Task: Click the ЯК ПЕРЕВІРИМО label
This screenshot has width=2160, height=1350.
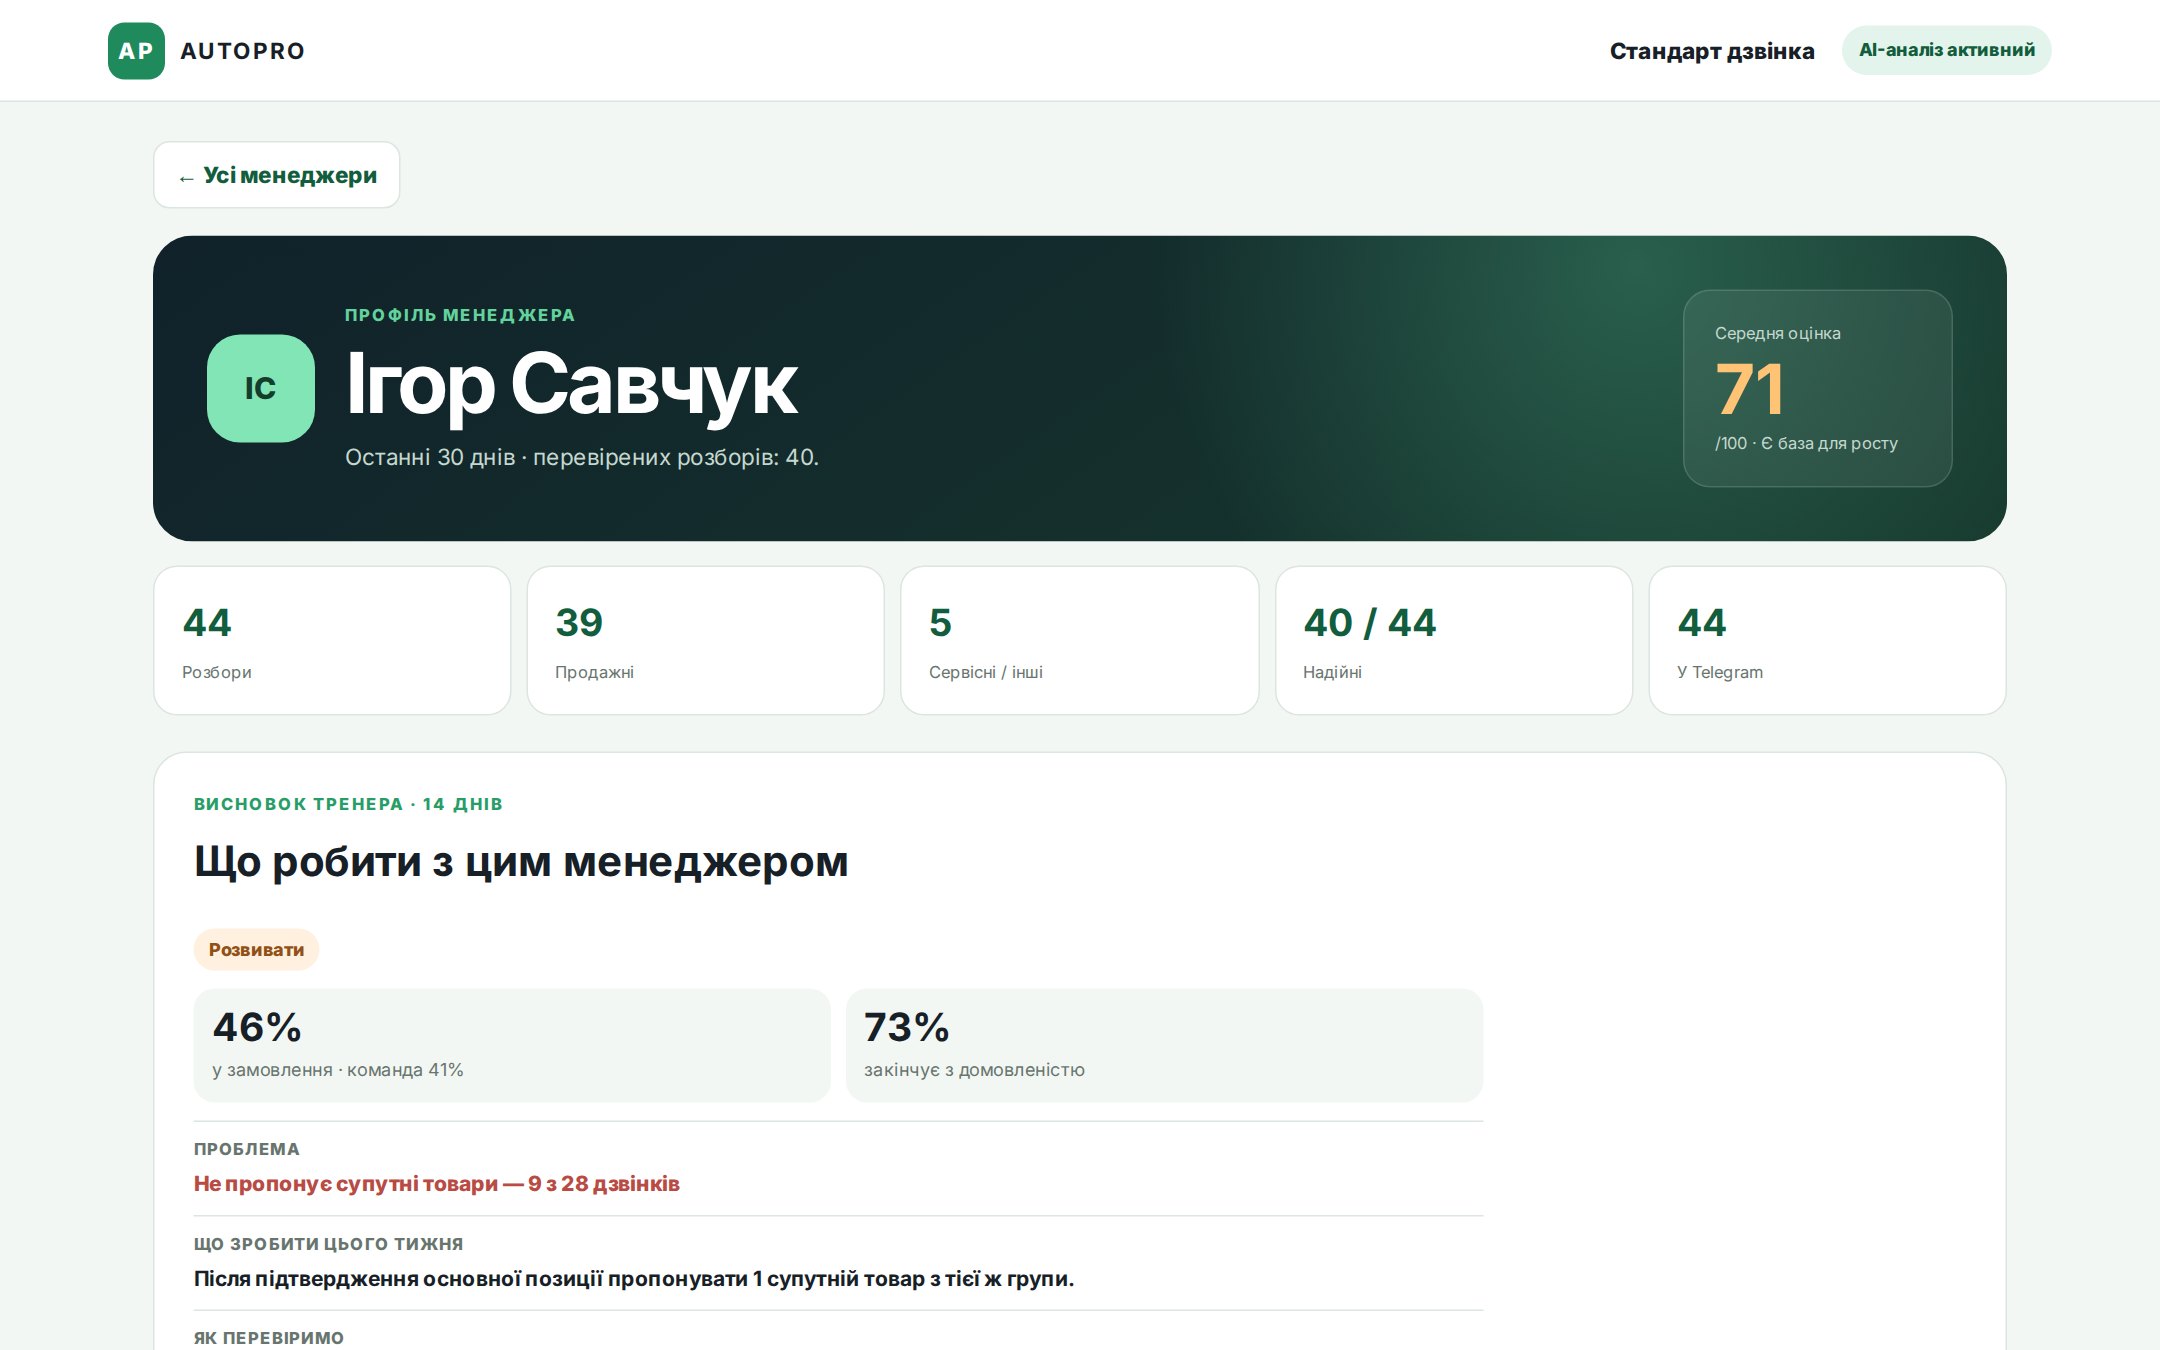Action: click(269, 1338)
